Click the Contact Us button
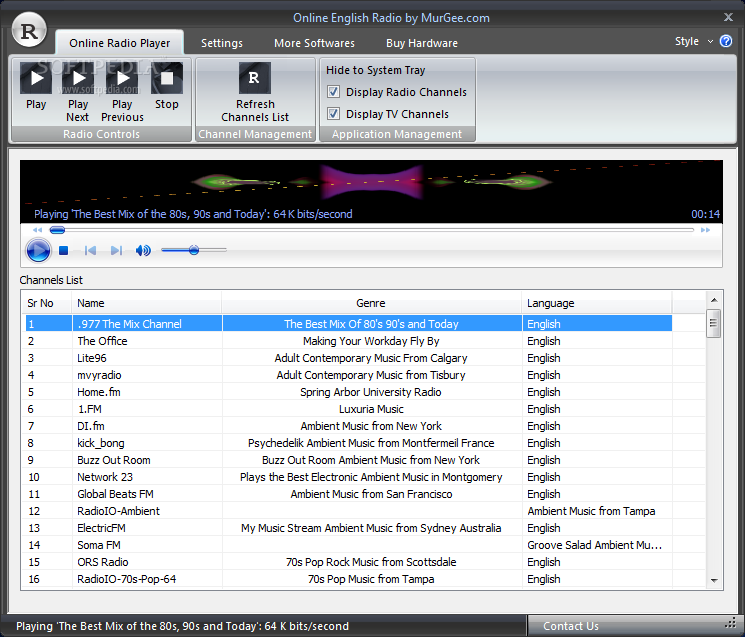The height and width of the screenshot is (637, 745). coord(571,626)
